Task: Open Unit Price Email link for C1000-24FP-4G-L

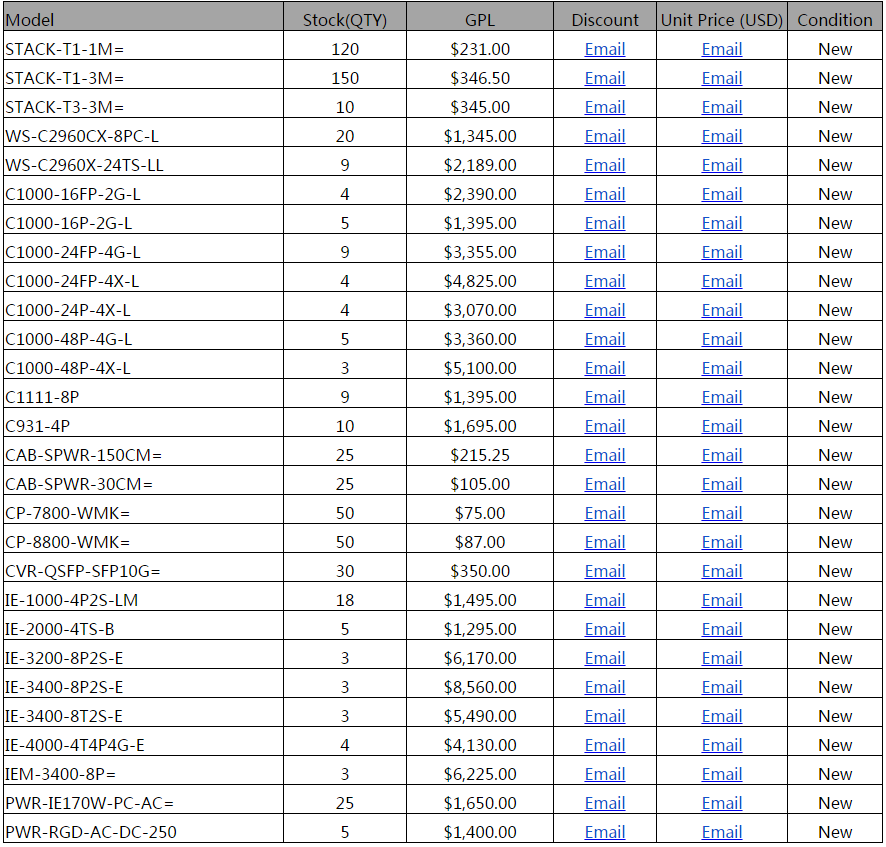Action: (x=722, y=252)
